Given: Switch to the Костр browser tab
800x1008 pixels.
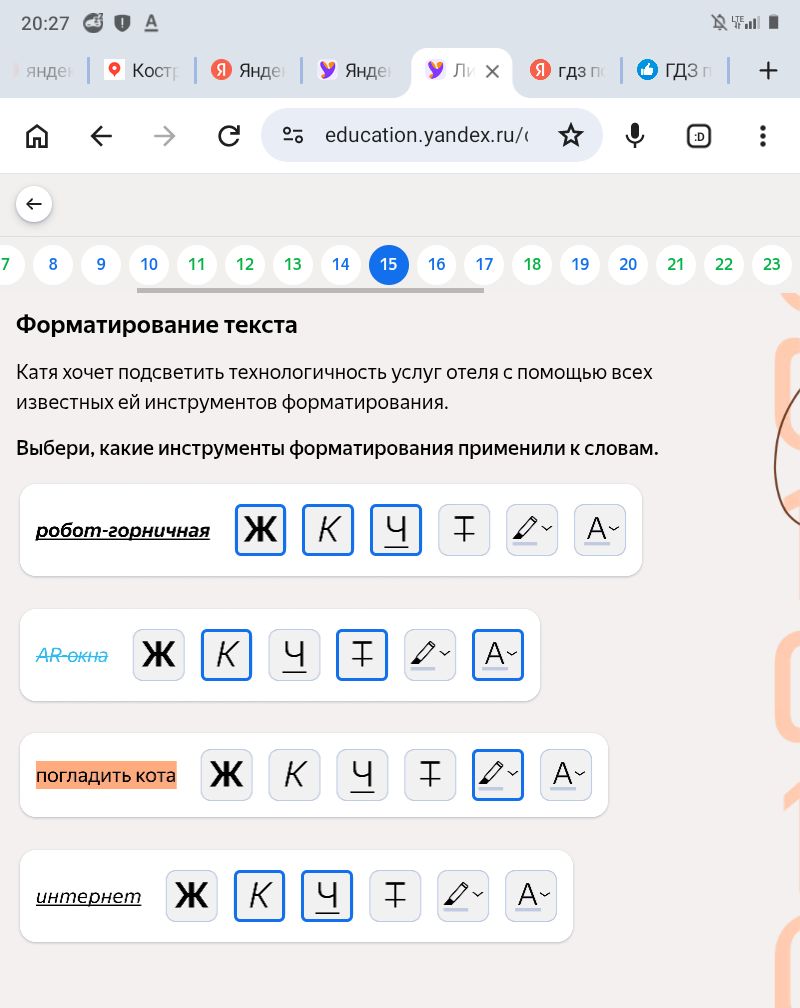Looking at the screenshot, I should pyautogui.click(x=142, y=70).
